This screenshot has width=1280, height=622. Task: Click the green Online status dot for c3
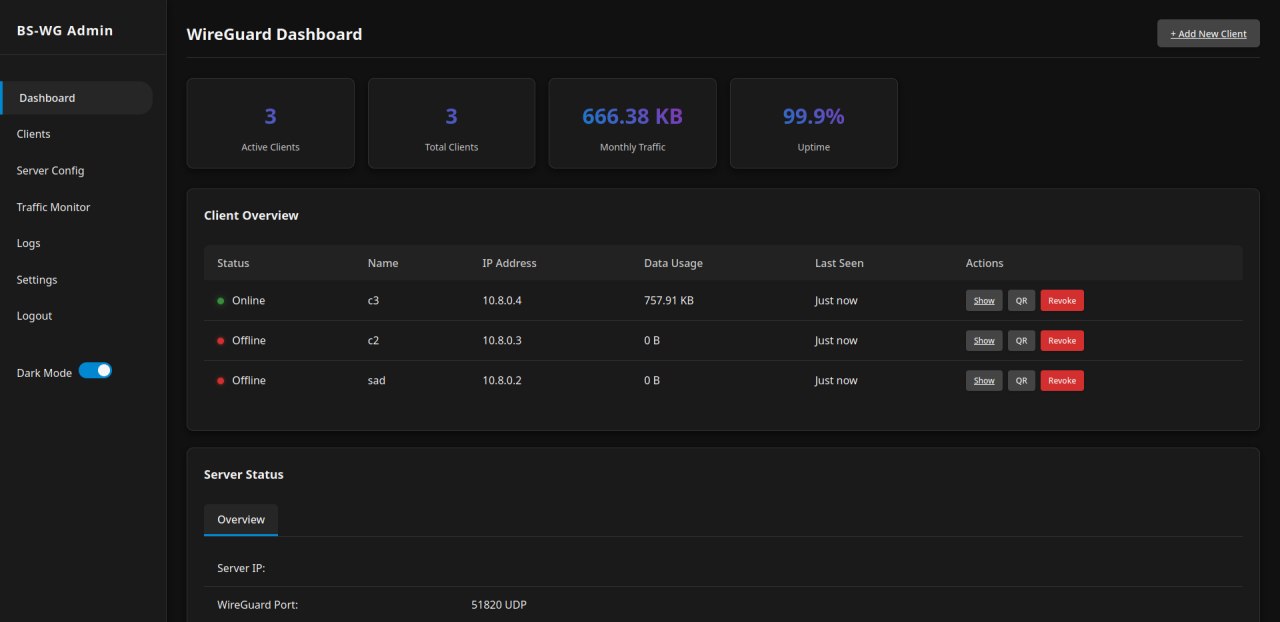(x=220, y=301)
